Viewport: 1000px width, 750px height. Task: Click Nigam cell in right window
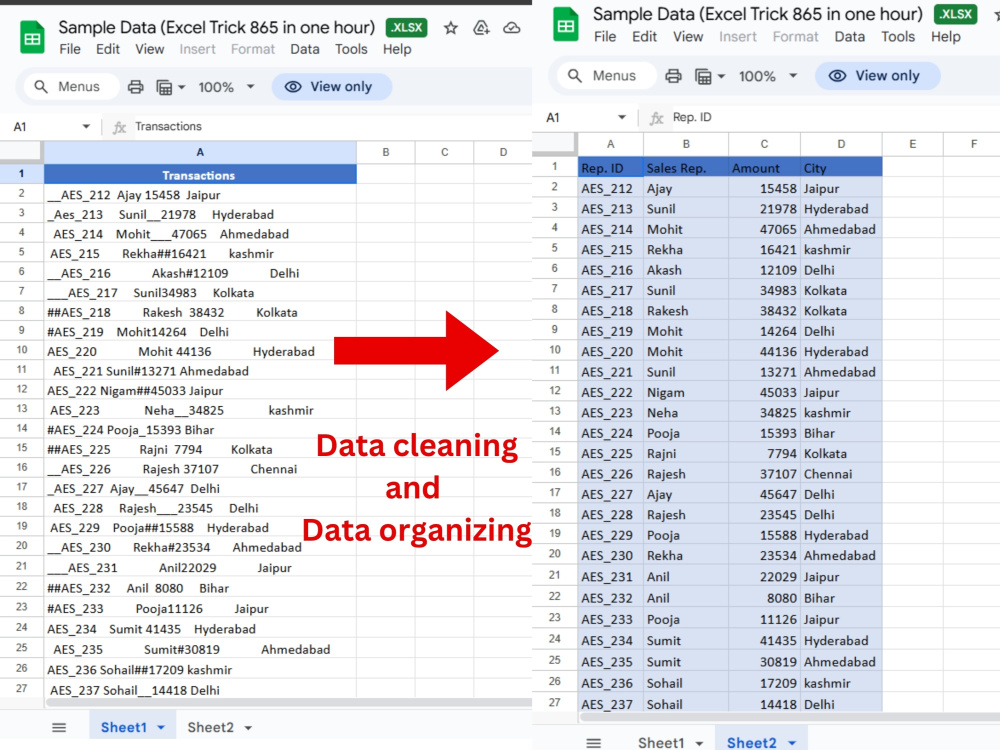686,392
